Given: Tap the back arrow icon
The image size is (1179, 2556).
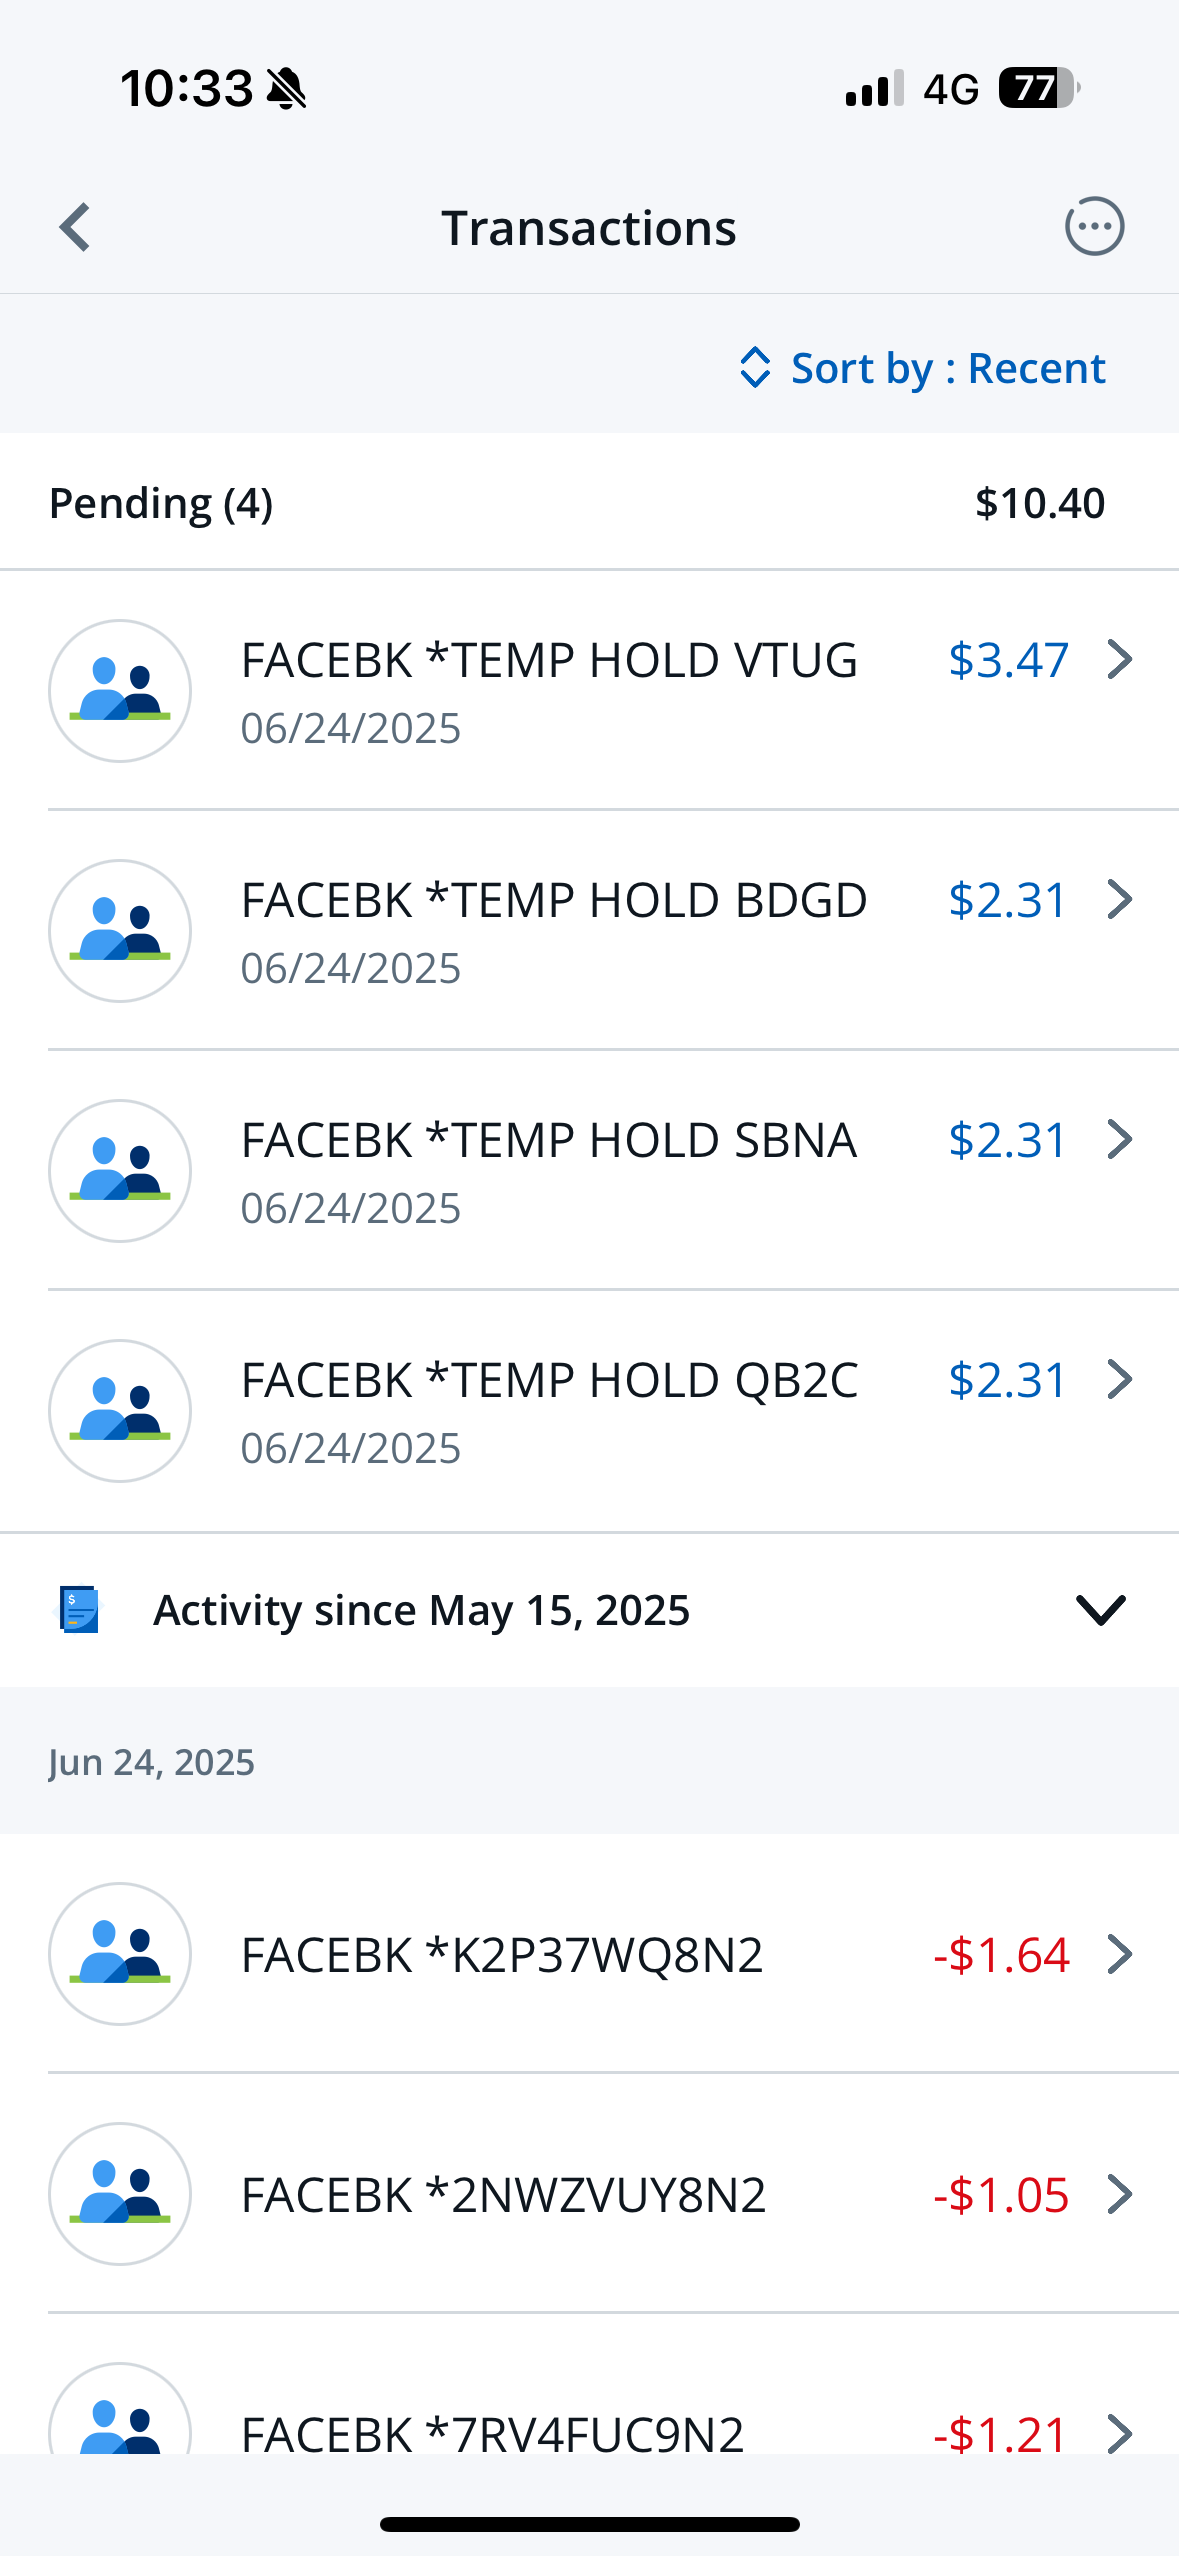Looking at the screenshot, I should coord(75,228).
